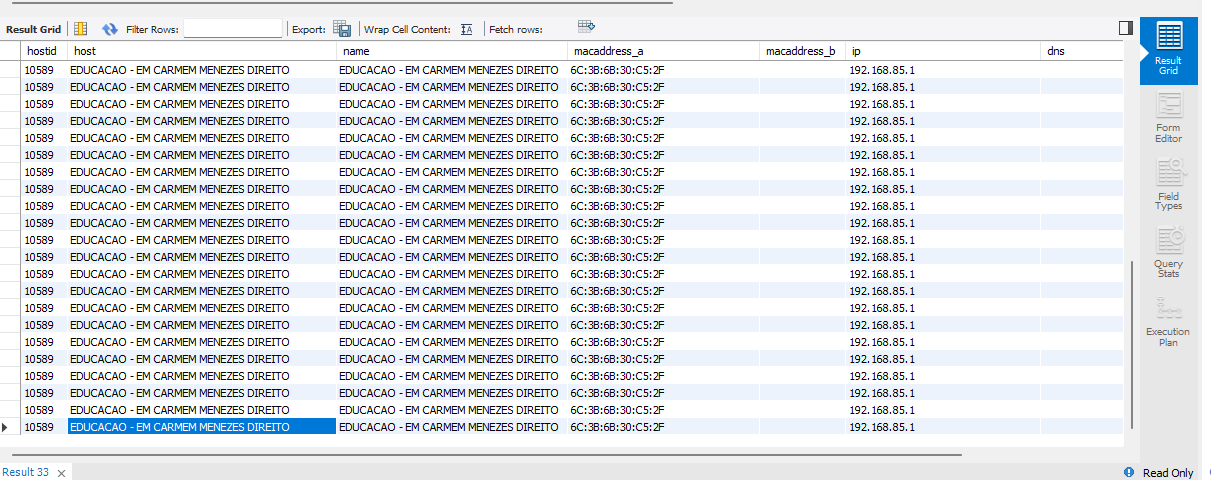This screenshot has width=1211, height=480.
Task: Open the Execution Plan view
Action: [x=1168, y=321]
